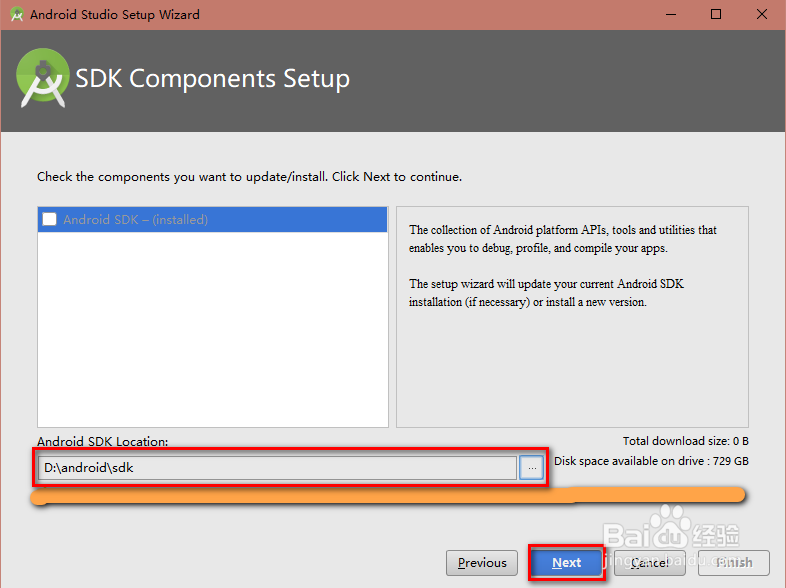The height and width of the screenshot is (588, 786).
Task: Click the SDK description paragraph about platform APIs
Action: point(562,239)
